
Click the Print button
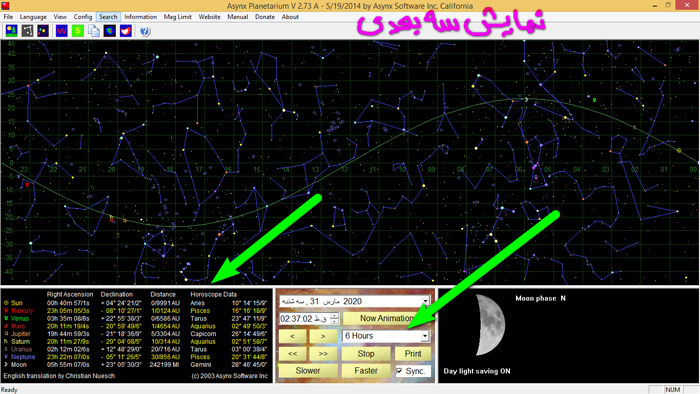click(412, 354)
